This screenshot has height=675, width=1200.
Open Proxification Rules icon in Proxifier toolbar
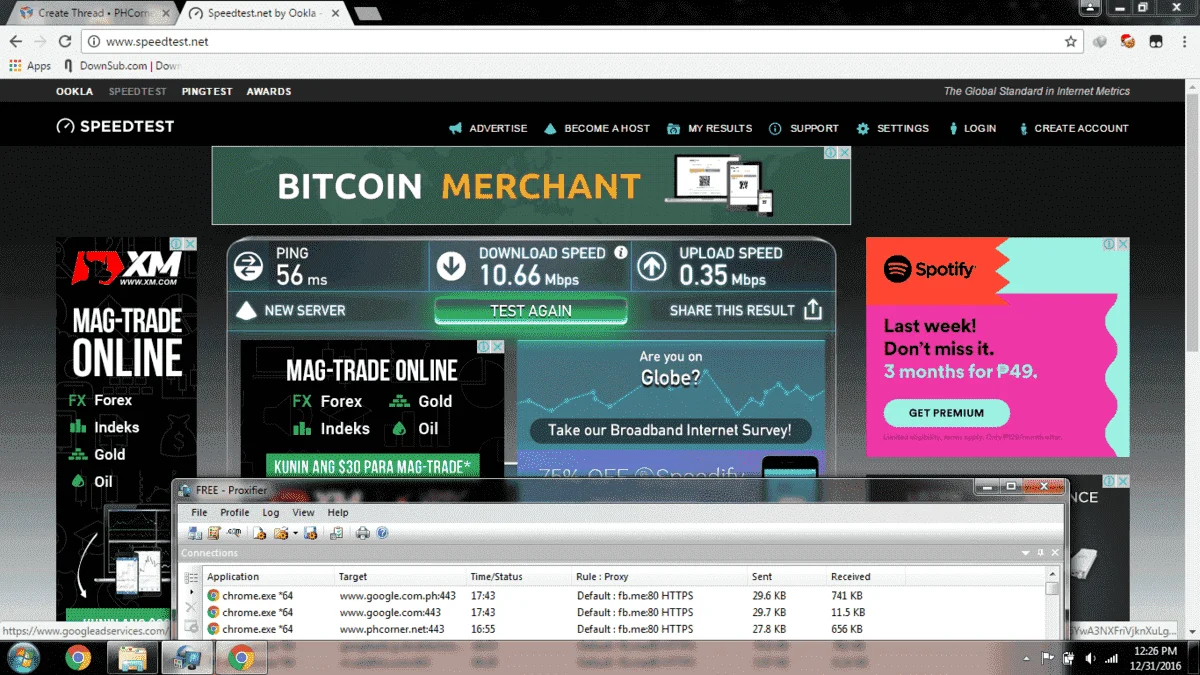click(x=214, y=533)
